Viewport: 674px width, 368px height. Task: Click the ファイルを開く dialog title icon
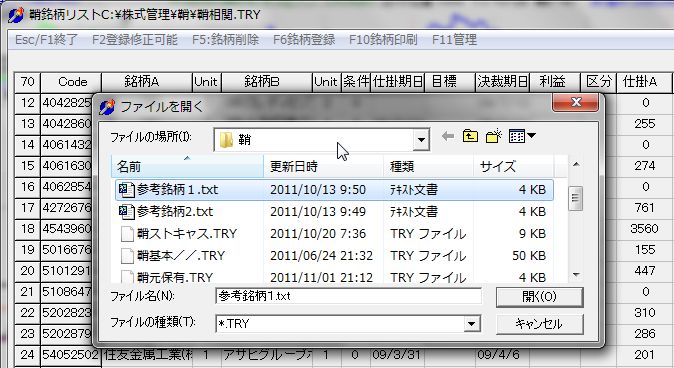[x=107, y=106]
